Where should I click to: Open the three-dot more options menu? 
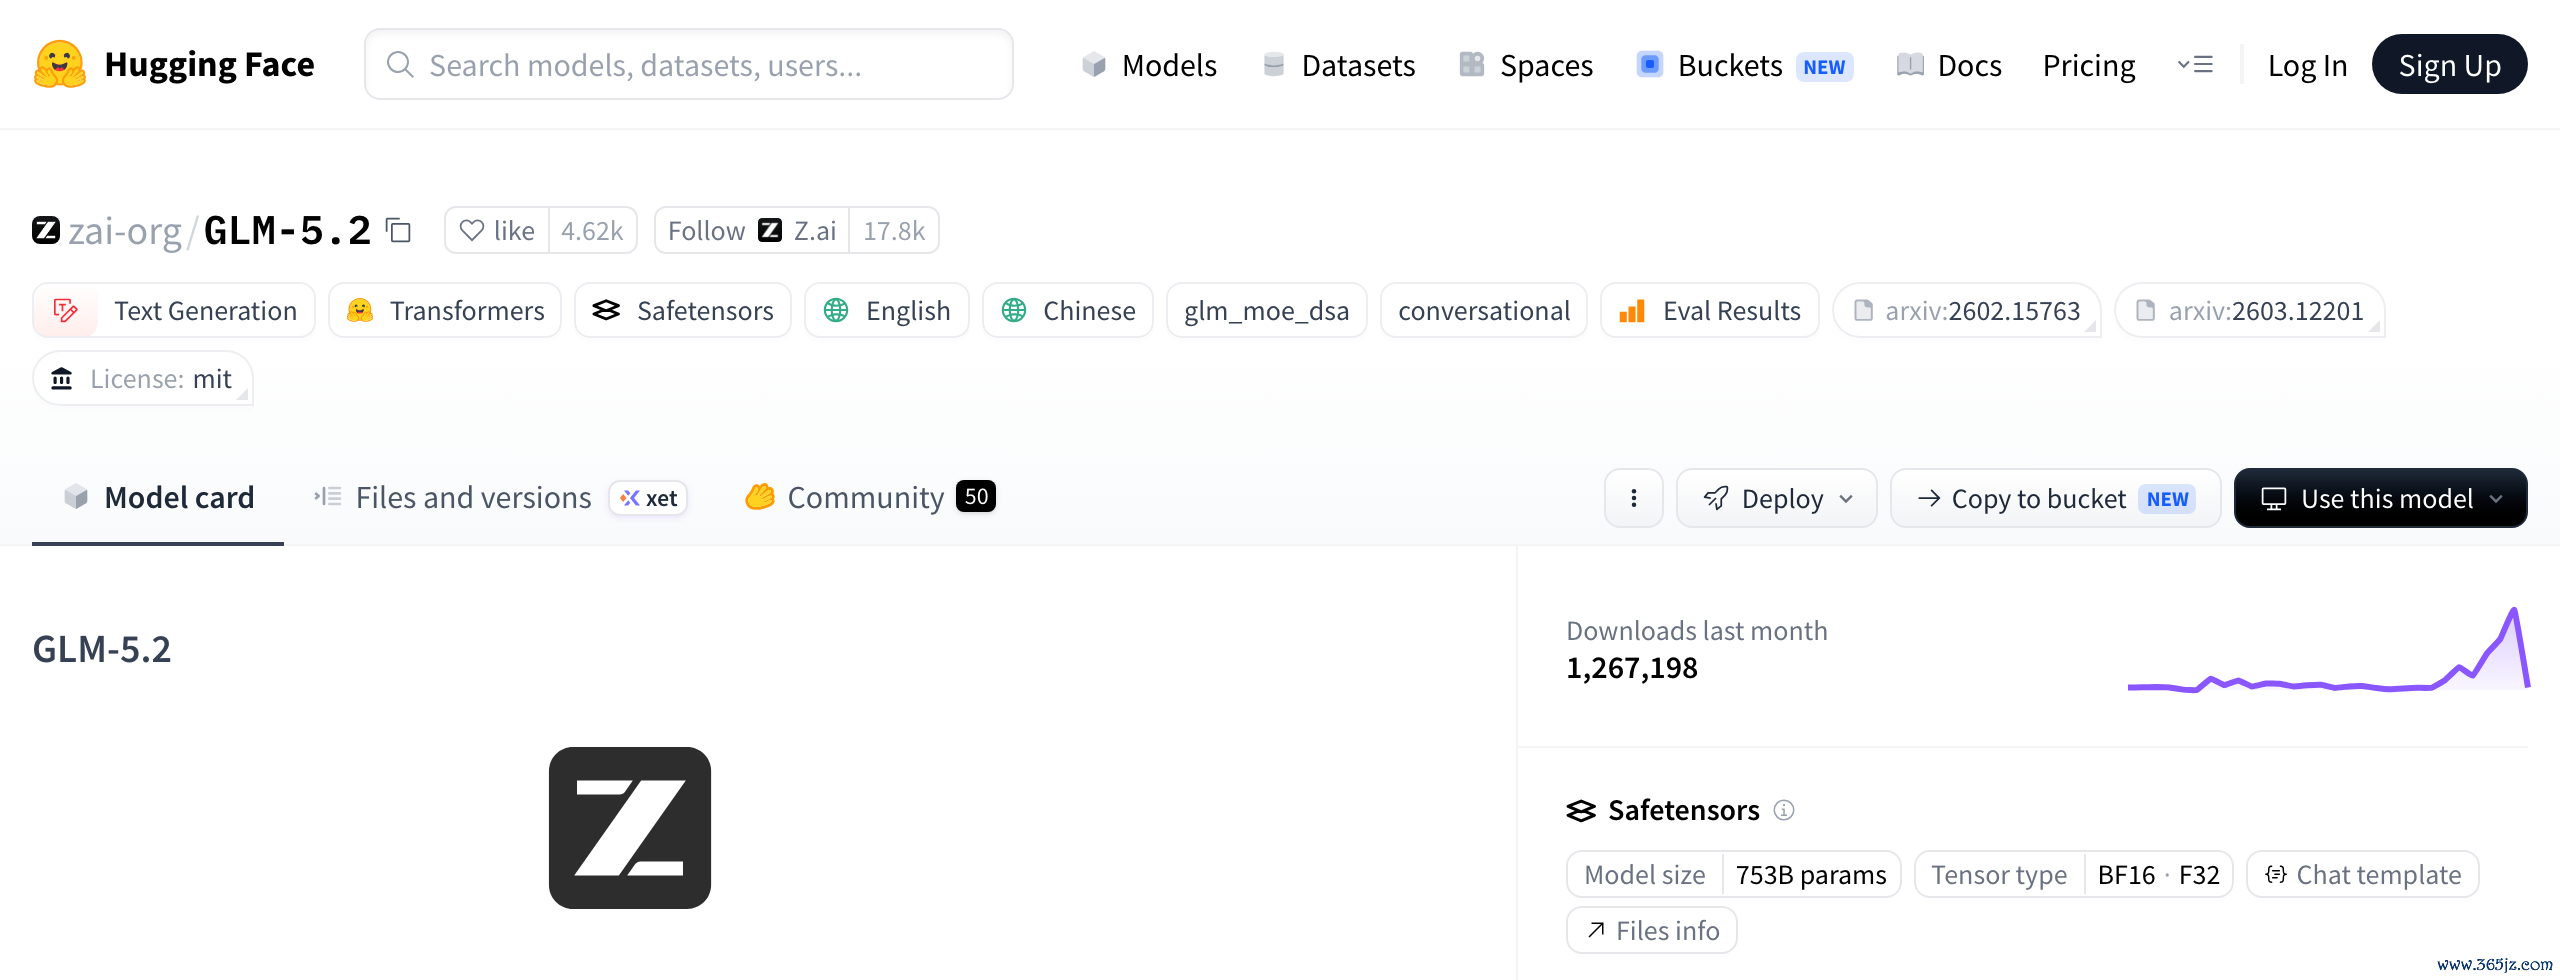(x=1634, y=498)
